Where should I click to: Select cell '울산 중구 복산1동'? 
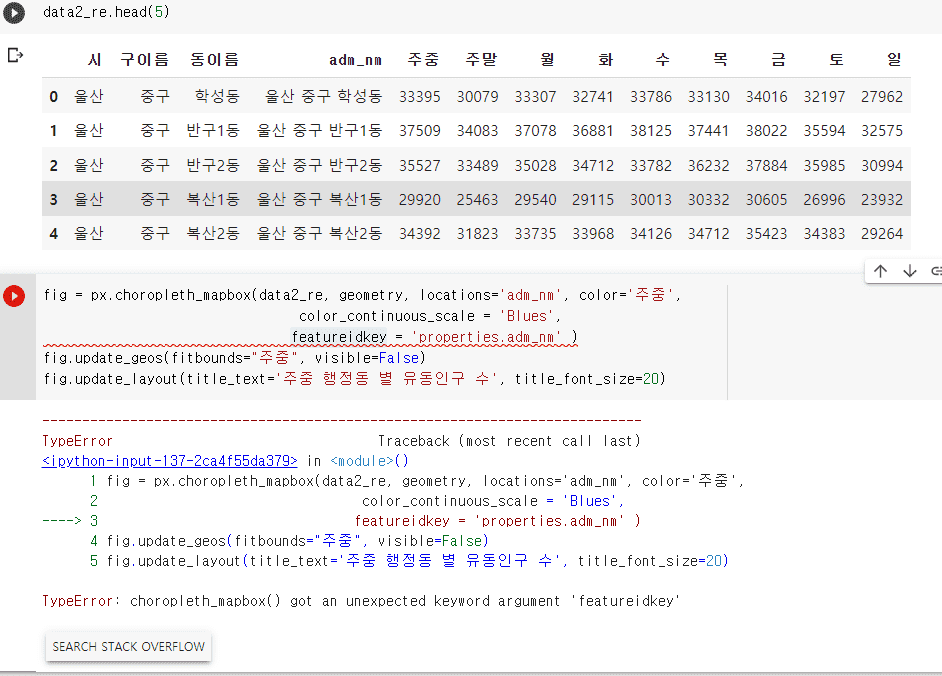click(319, 199)
